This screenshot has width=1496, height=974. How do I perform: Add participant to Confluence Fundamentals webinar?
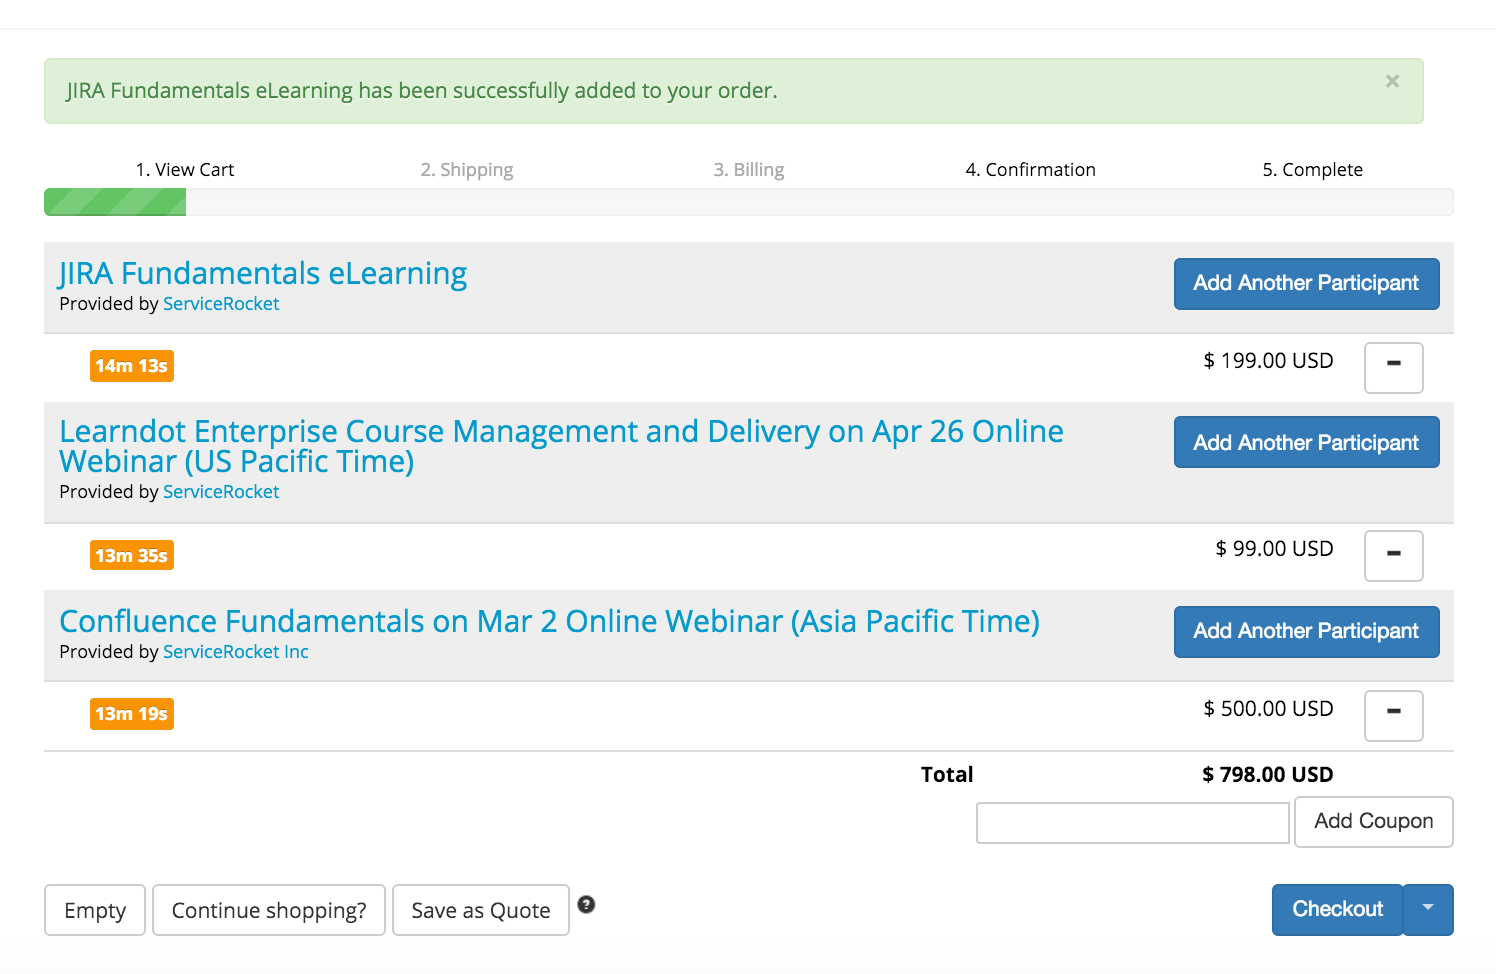coord(1306,631)
